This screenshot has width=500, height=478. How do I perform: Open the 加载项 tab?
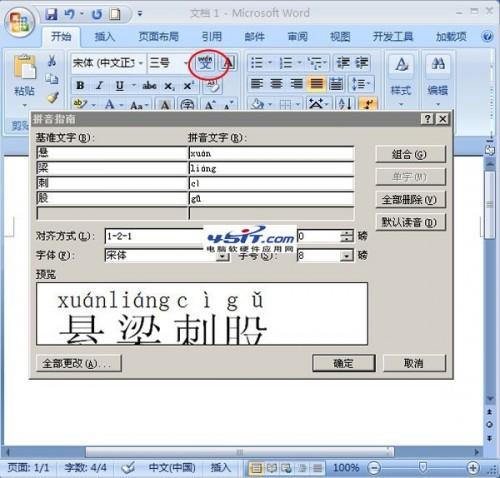(451, 36)
